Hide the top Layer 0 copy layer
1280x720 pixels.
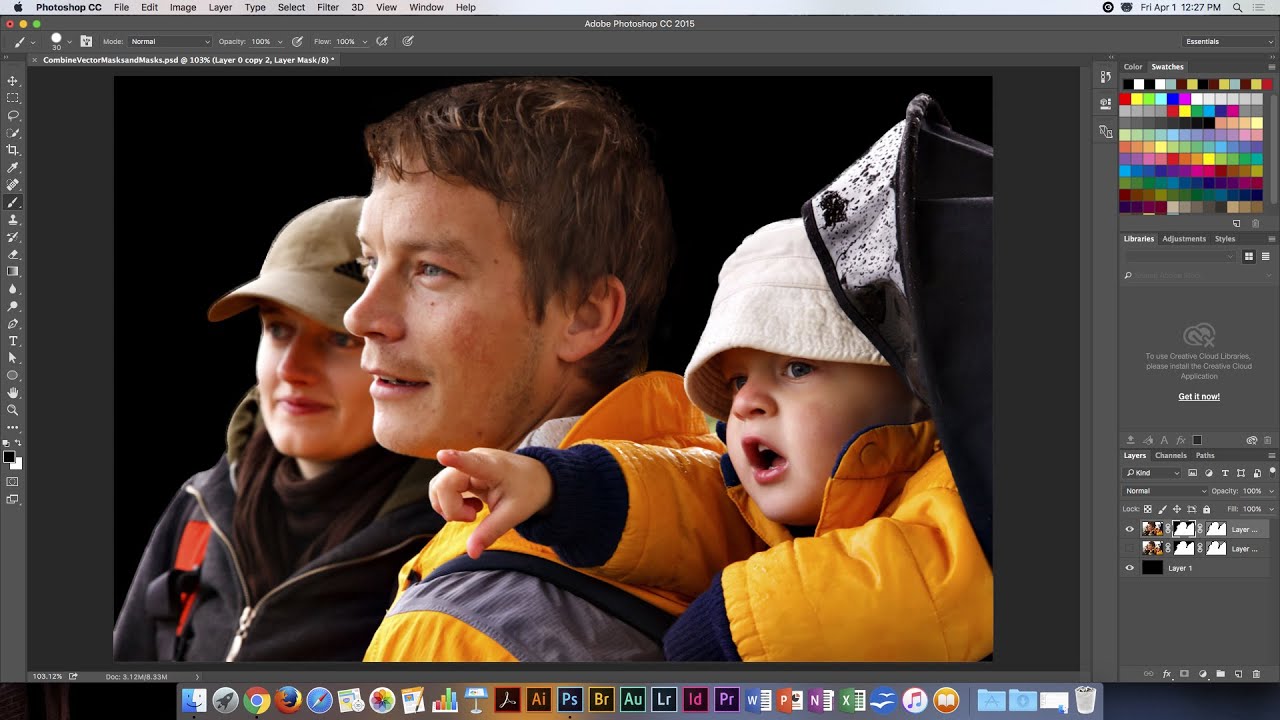click(1130, 529)
